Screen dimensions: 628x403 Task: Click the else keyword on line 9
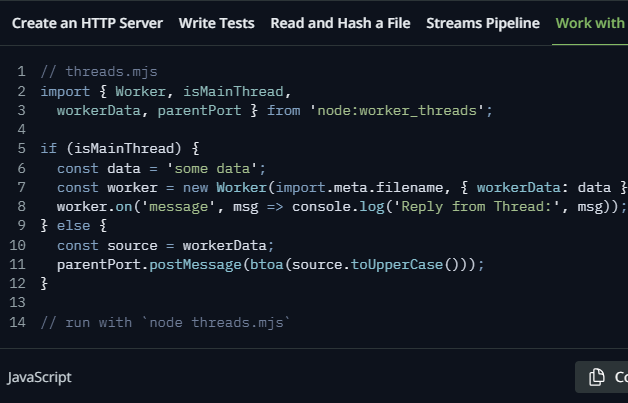[x=73, y=226]
